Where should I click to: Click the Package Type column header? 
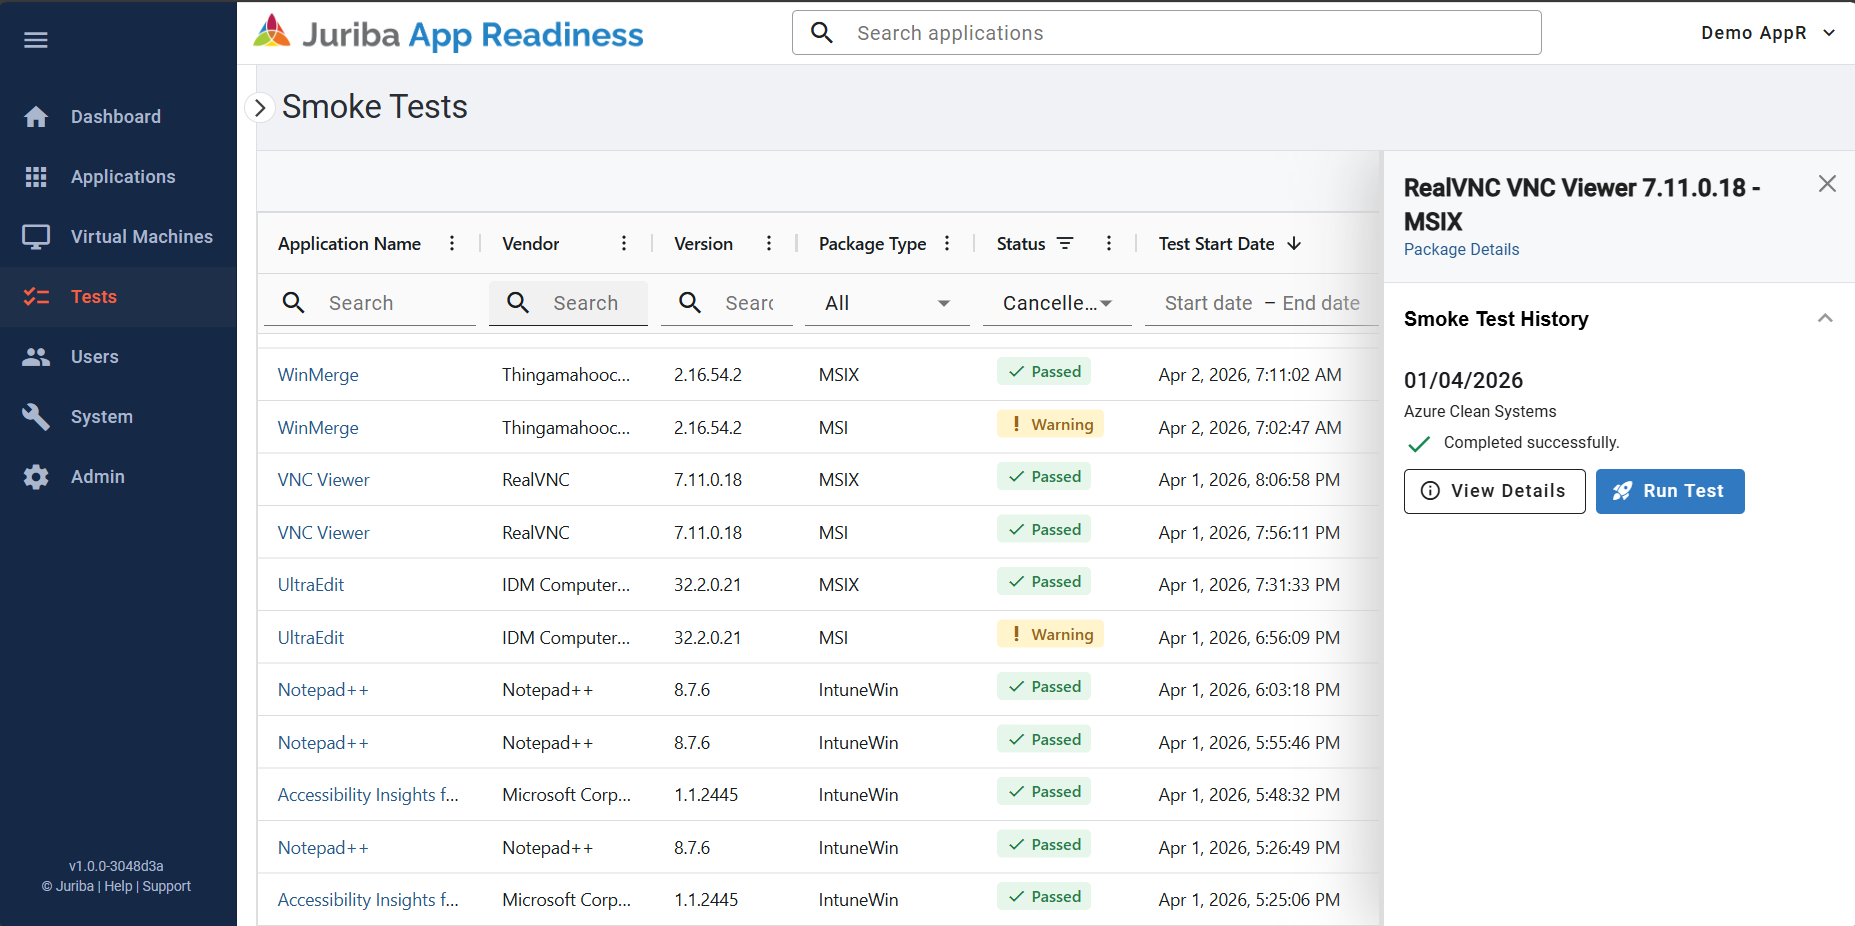pos(872,244)
